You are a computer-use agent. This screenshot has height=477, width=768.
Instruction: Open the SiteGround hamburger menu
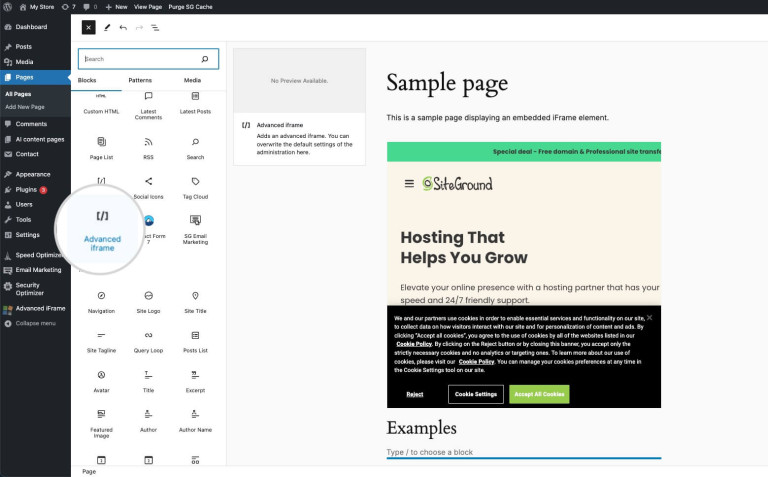click(x=409, y=184)
